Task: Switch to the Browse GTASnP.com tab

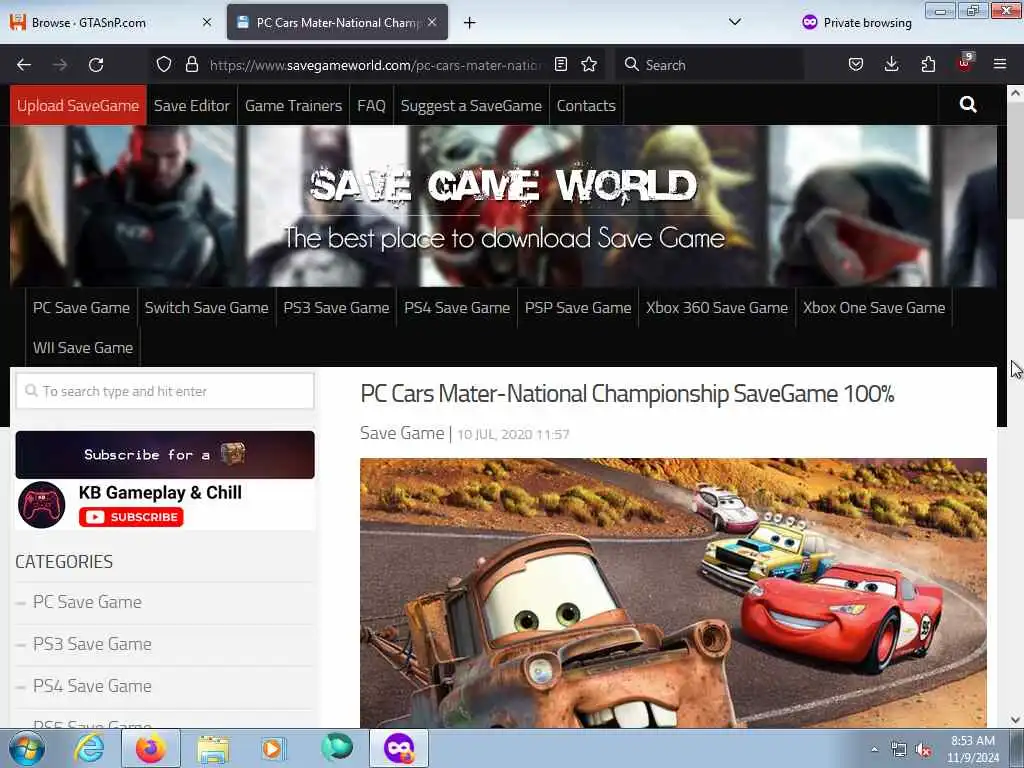Action: click(111, 22)
